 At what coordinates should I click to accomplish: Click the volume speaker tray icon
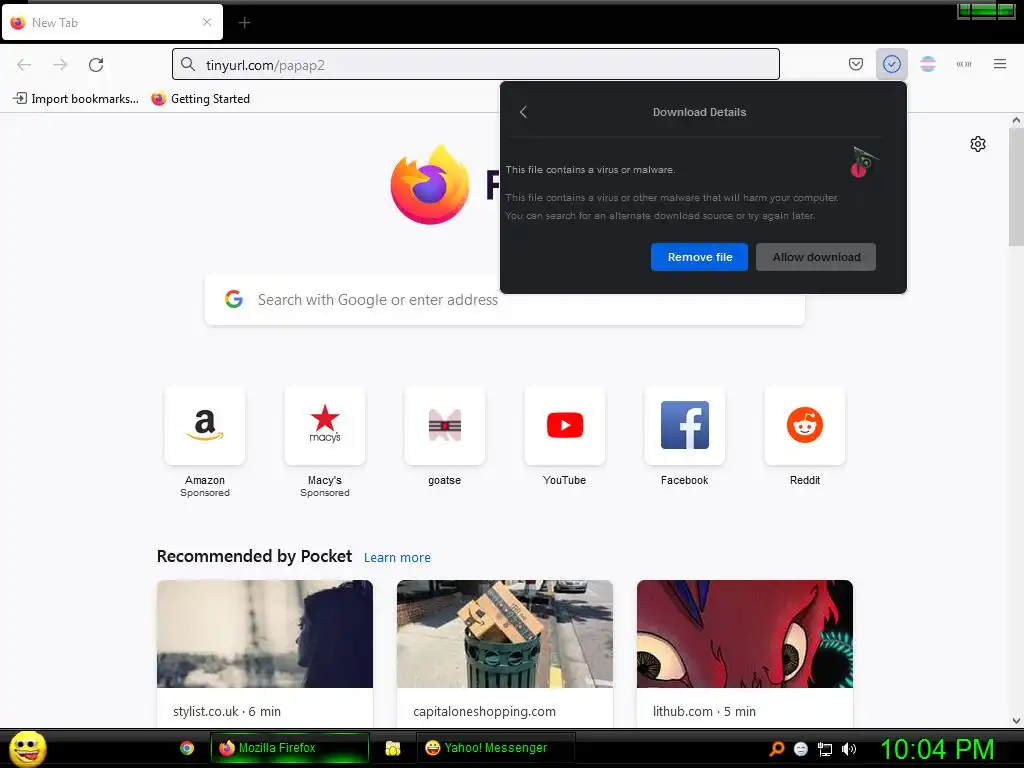[x=849, y=749]
